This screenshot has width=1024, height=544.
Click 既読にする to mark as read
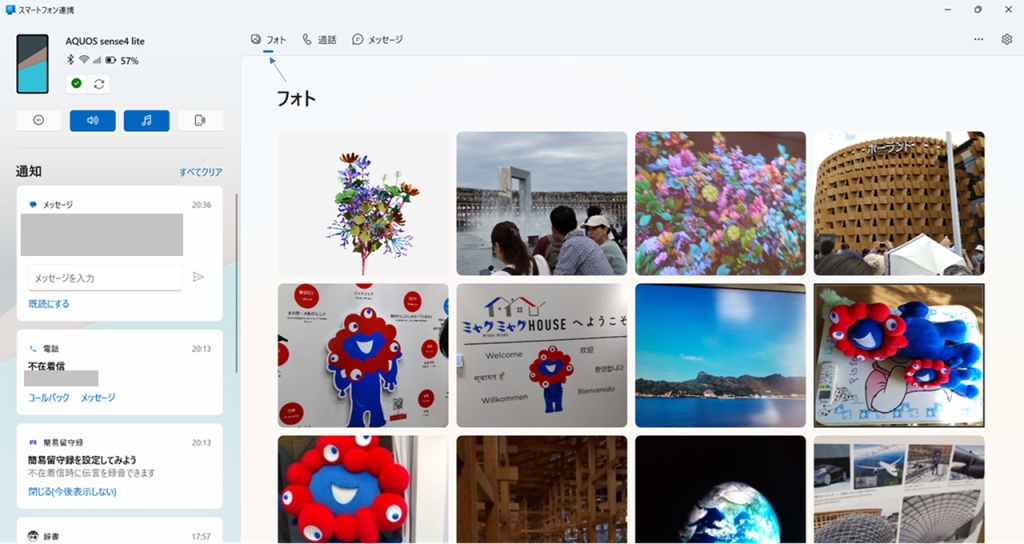tap(49, 303)
